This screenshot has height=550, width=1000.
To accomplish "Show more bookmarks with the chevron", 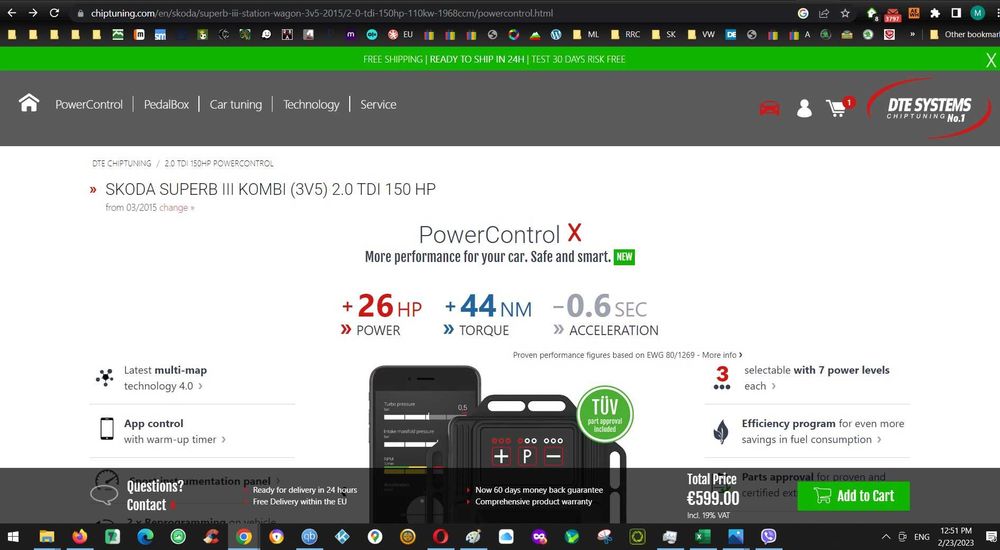I will [912, 34].
